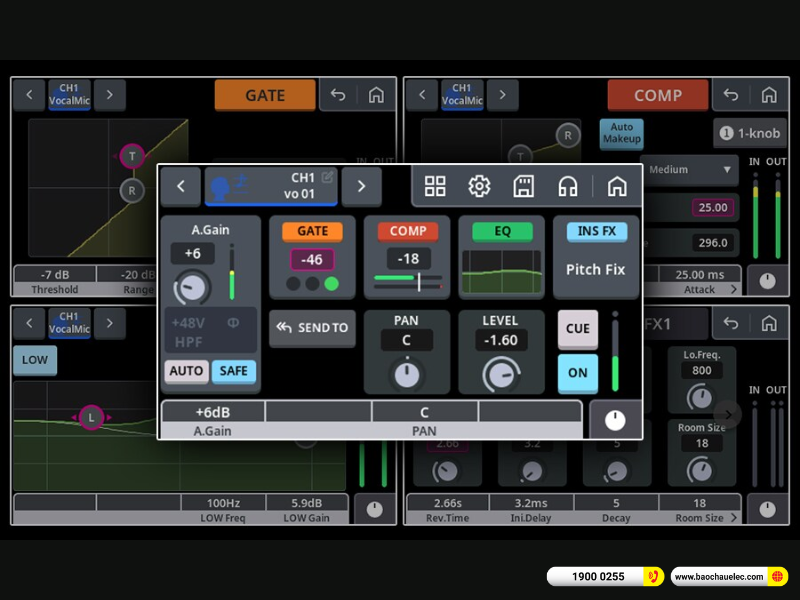Open the headphones monitor icon
The width and height of the screenshot is (800, 600).
(x=568, y=186)
